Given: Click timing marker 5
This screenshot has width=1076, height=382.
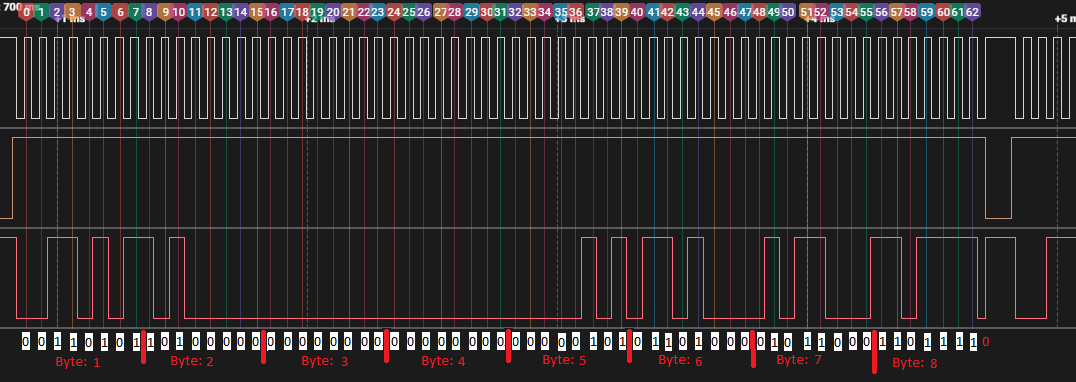Looking at the screenshot, I should coord(103,12).
